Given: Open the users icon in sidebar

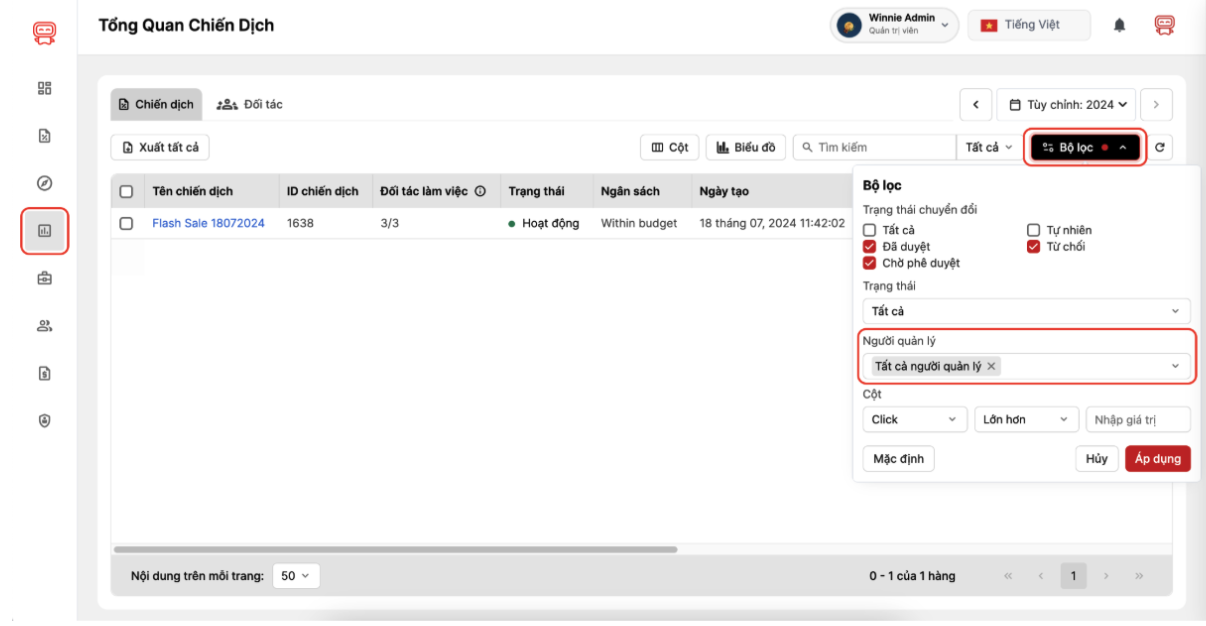Looking at the screenshot, I should pos(44,325).
